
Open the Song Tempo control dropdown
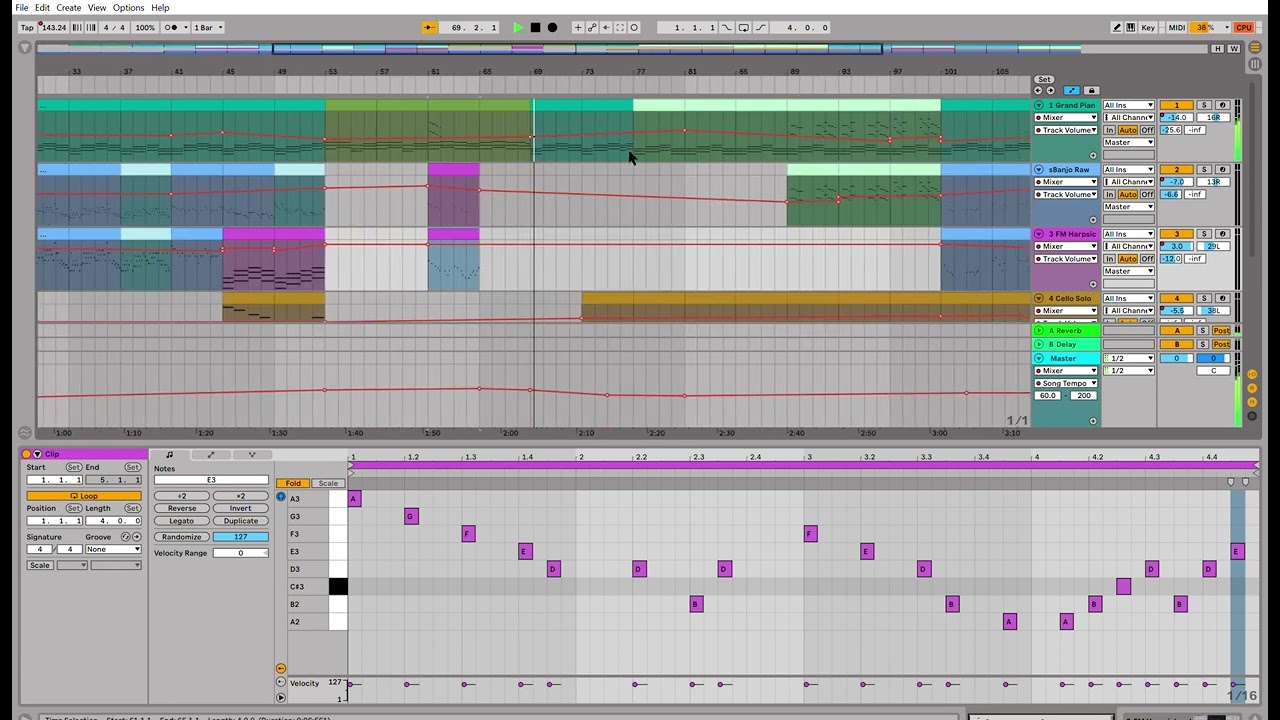click(x=1066, y=383)
